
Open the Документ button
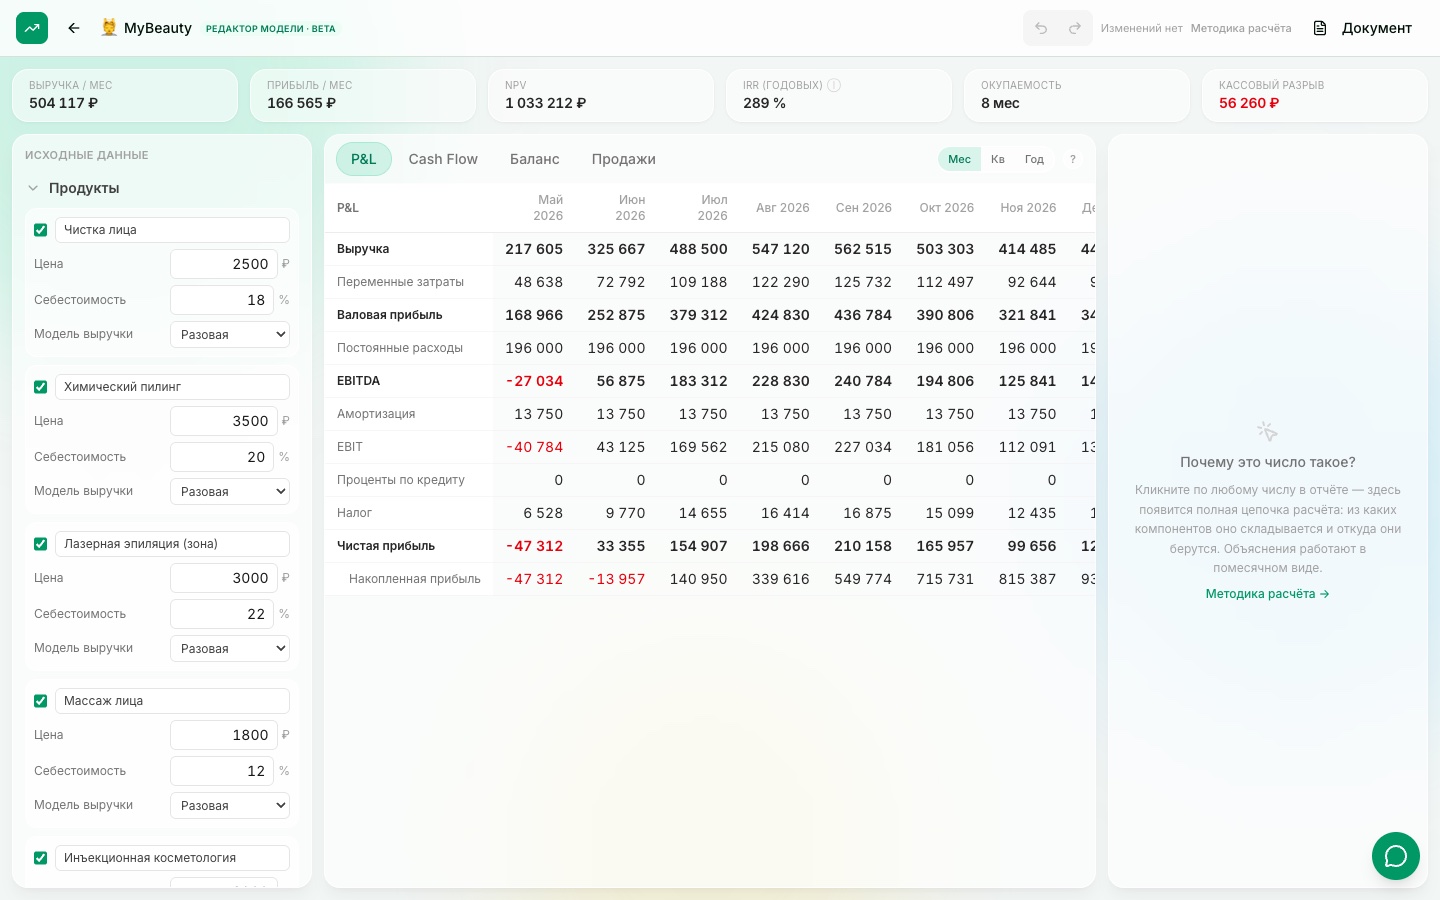1363,28
